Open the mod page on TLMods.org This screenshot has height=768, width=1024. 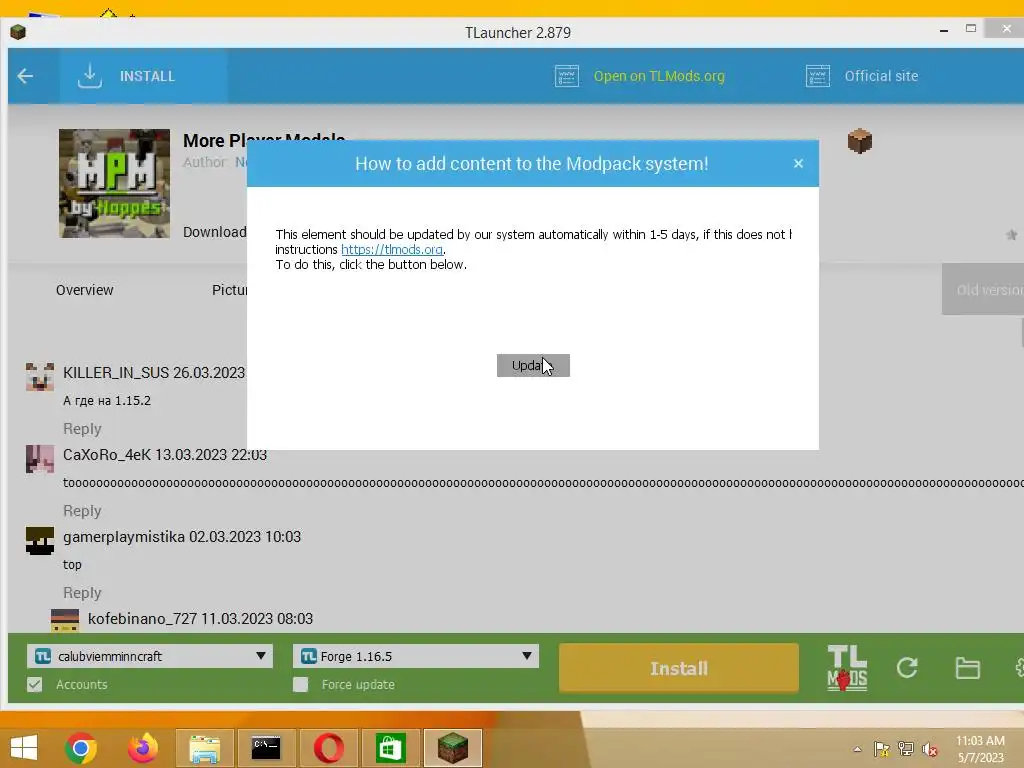pos(658,76)
